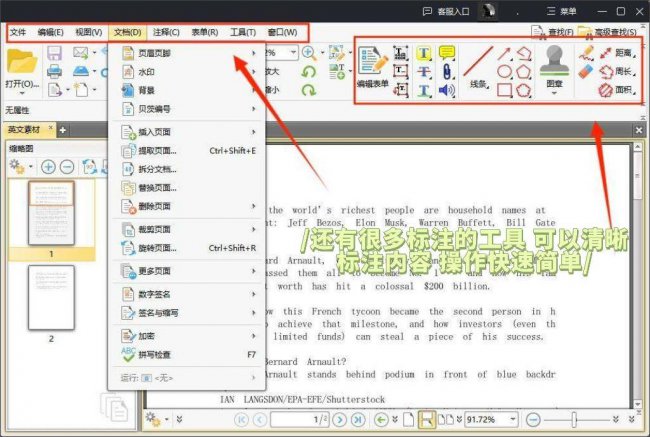Choose 拆分文档 from Document menu
Image resolution: width=650 pixels, height=437 pixels.
click(x=189, y=169)
